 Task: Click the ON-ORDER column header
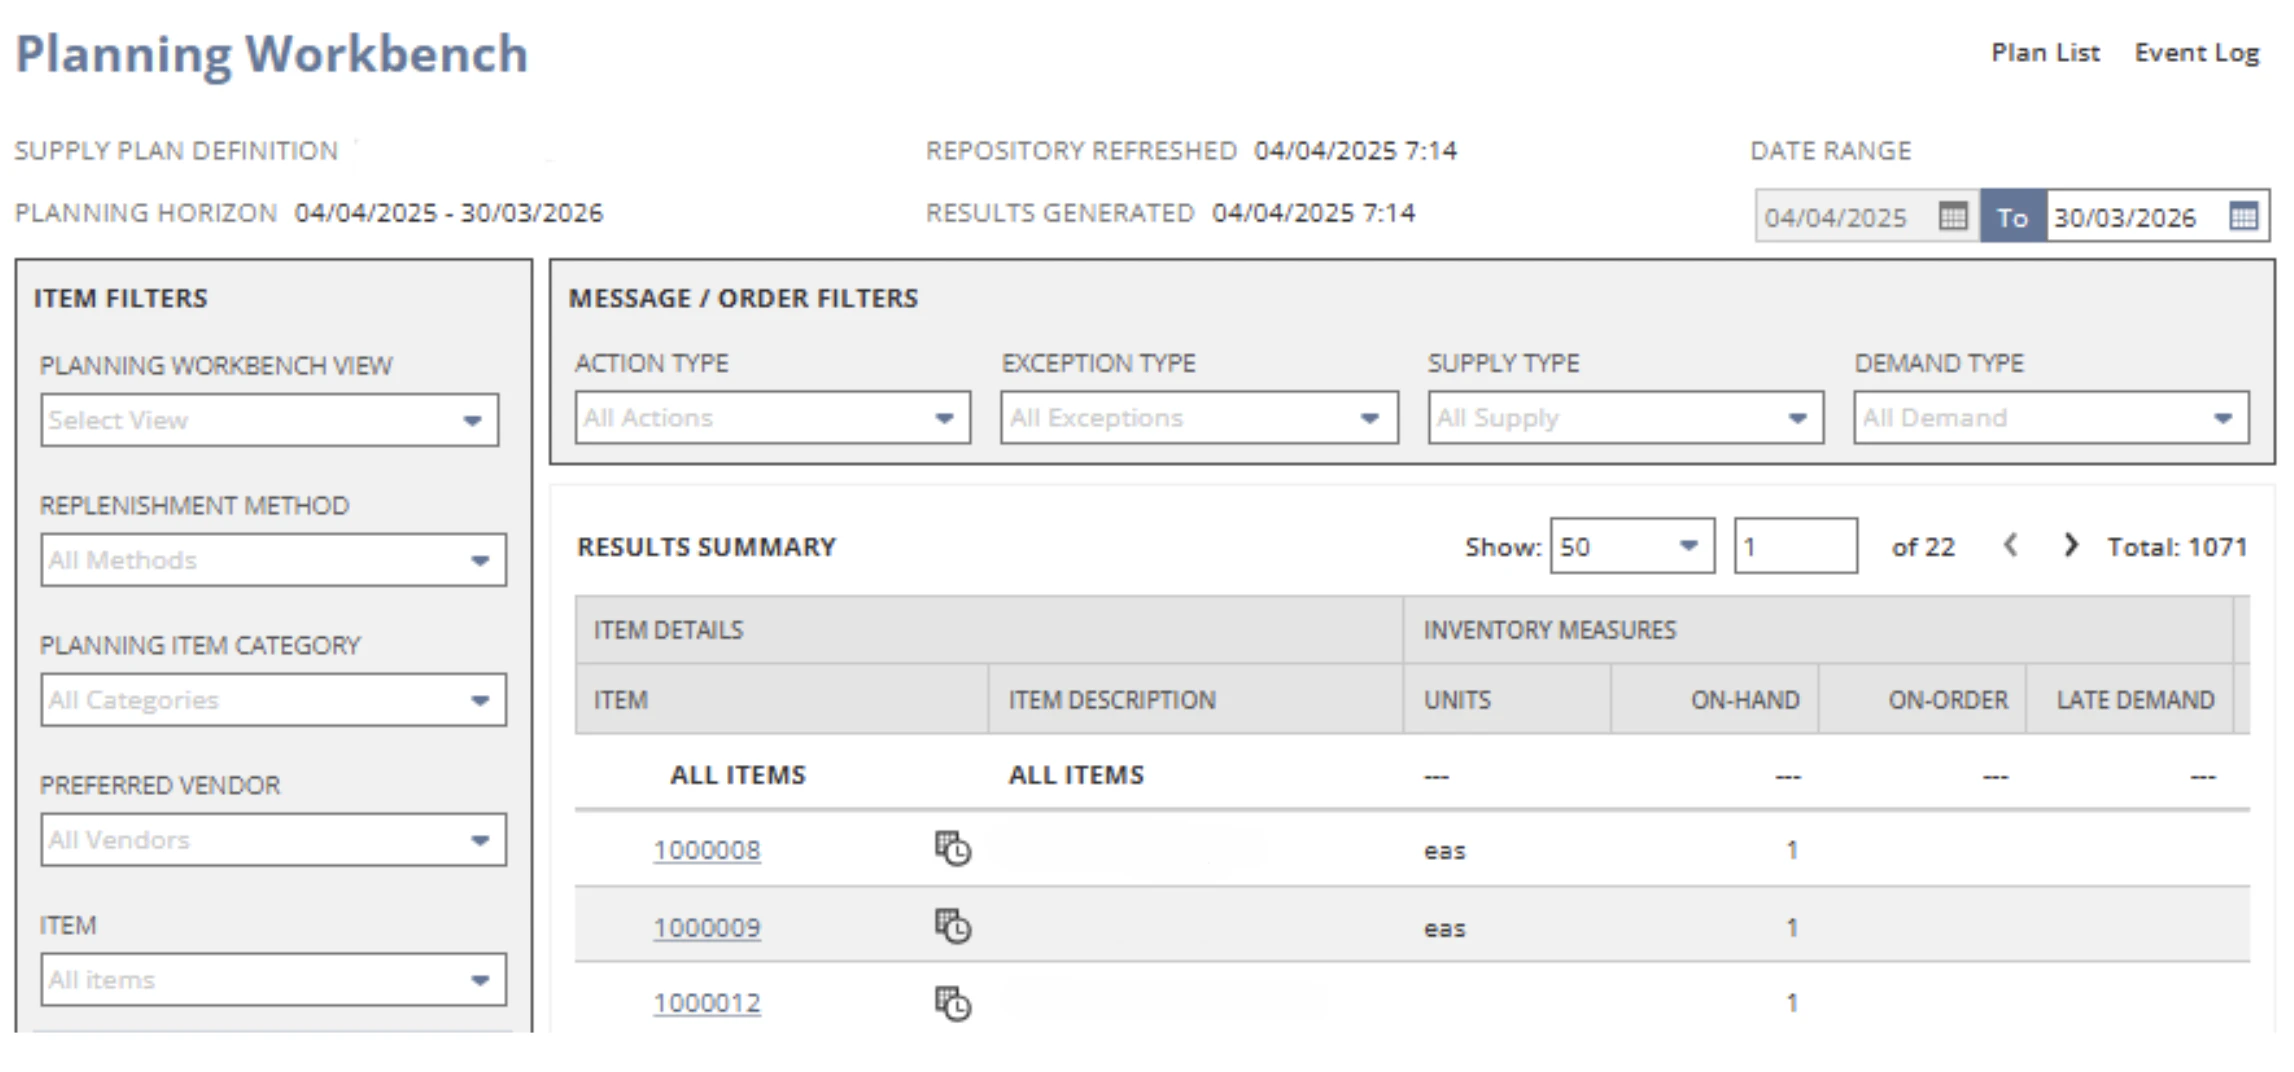tap(1922, 700)
